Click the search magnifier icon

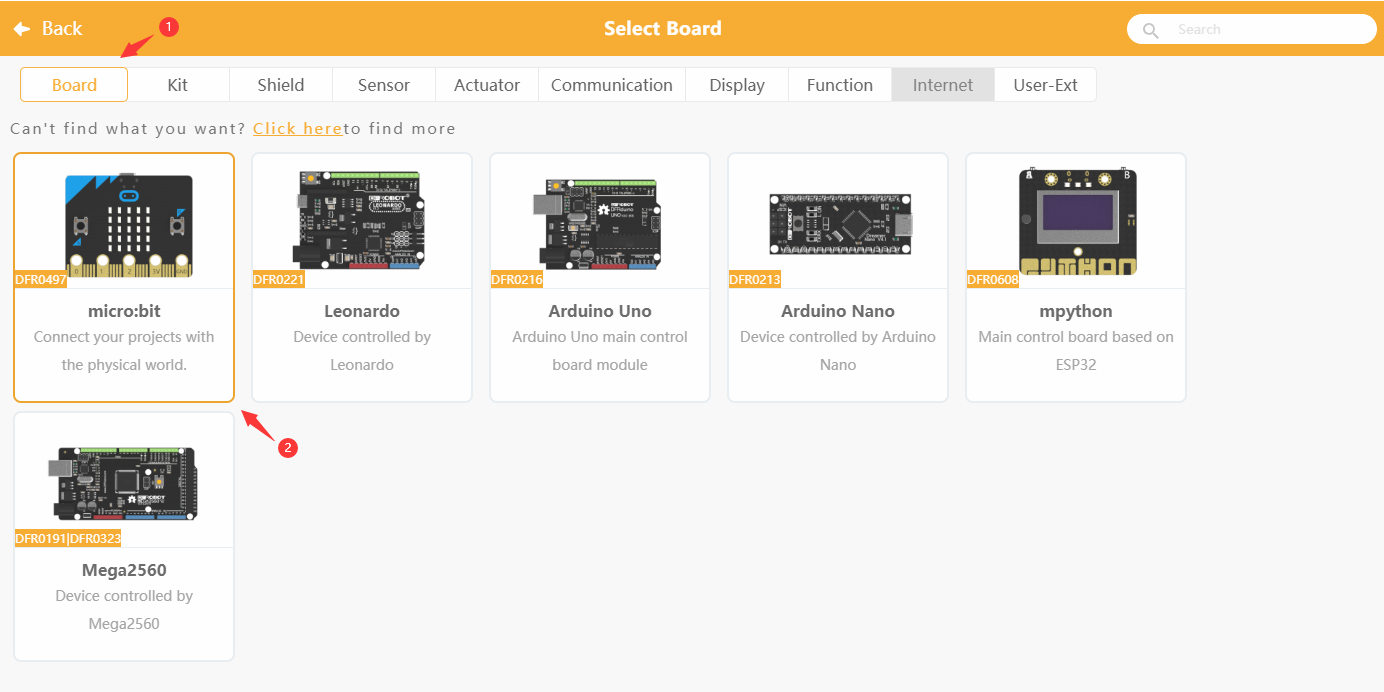(x=1151, y=30)
